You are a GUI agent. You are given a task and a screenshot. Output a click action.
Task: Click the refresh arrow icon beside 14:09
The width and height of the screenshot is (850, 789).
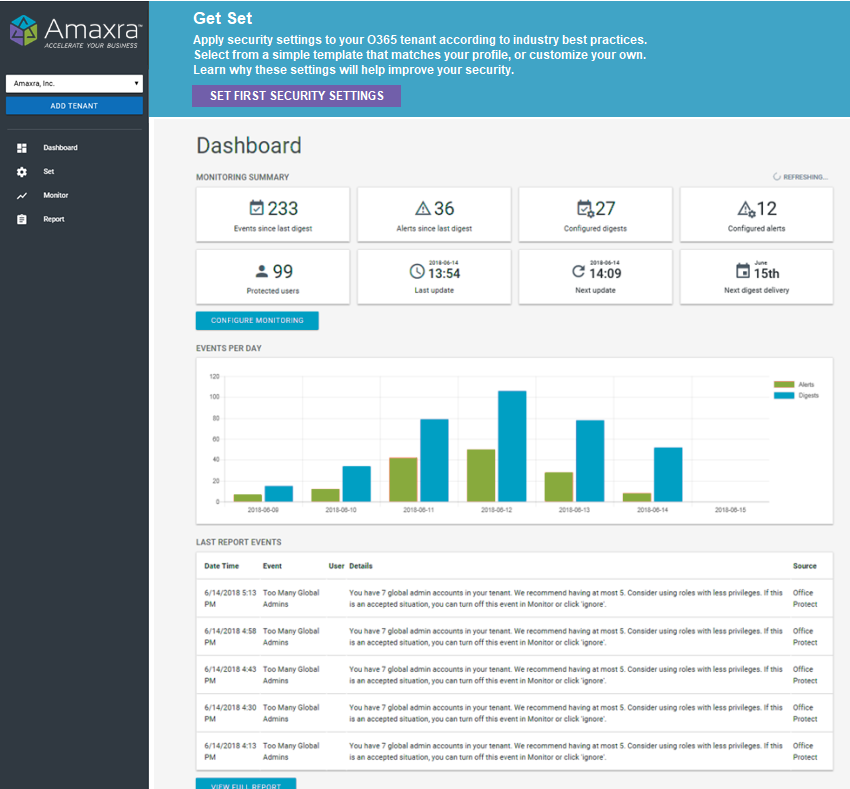click(x=578, y=271)
